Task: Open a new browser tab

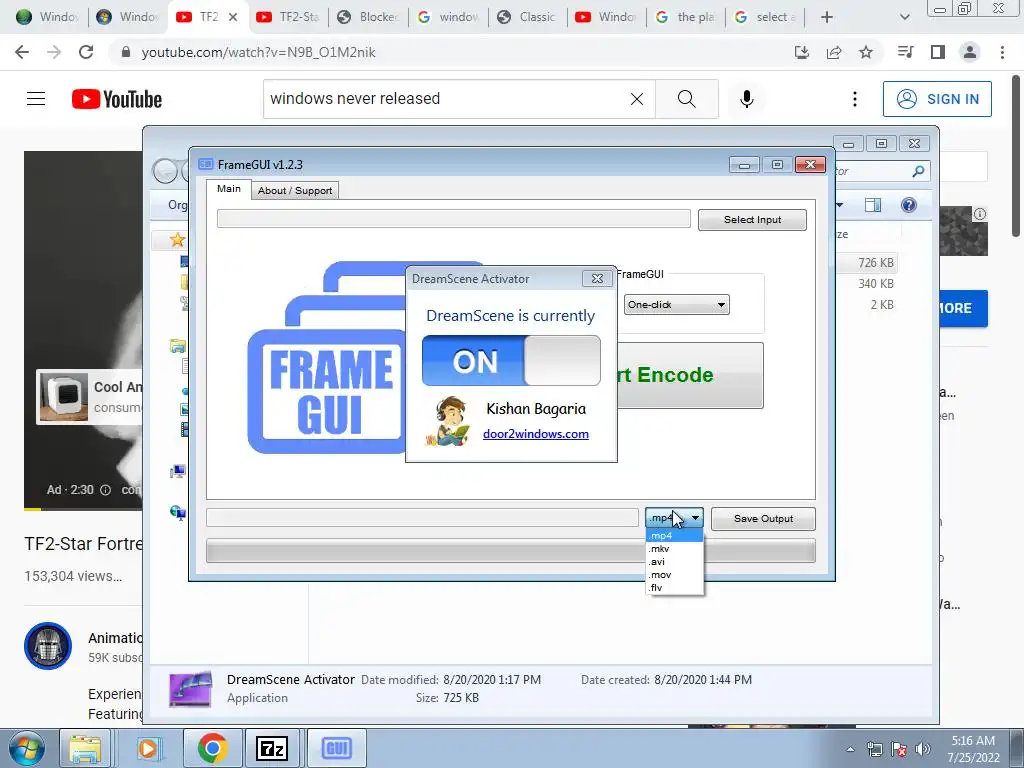Action: pyautogui.click(x=827, y=17)
